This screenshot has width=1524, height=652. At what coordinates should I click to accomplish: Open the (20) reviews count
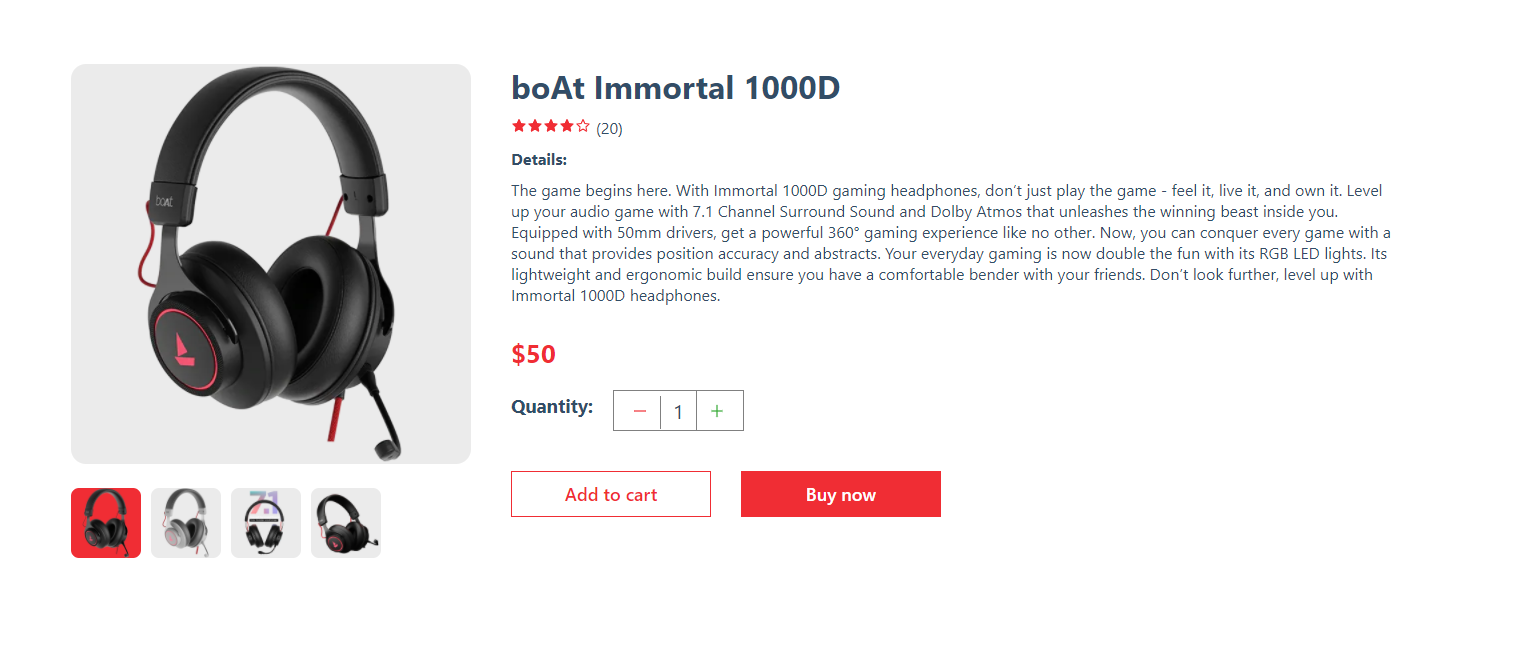[x=609, y=128]
